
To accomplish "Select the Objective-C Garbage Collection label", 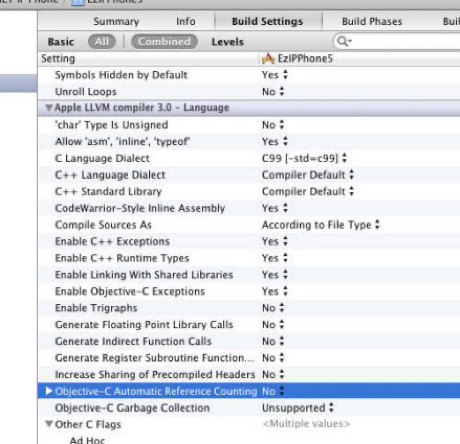I will tap(132, 408).
